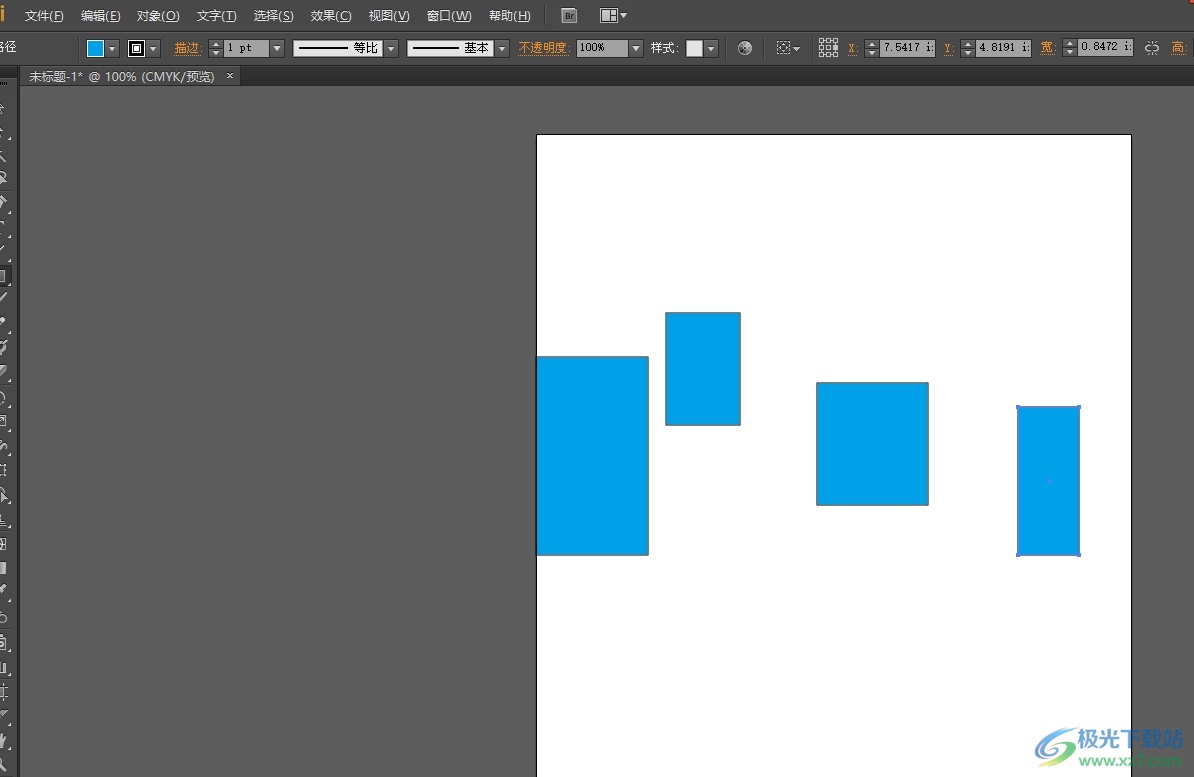Open the fill color dropdown arrow

pos(113,48)
